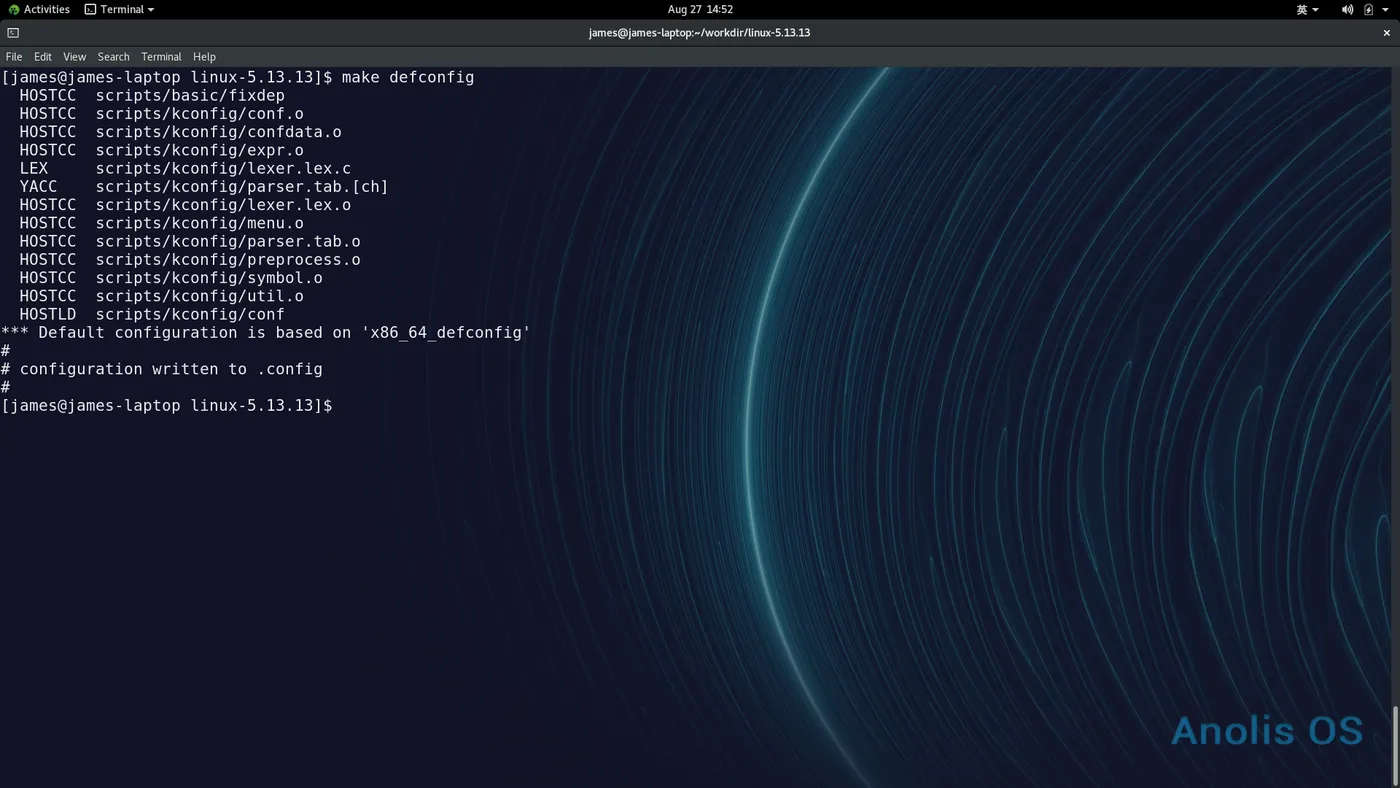
Task: Click the battery charging icon
Action: click(1369, 9)
